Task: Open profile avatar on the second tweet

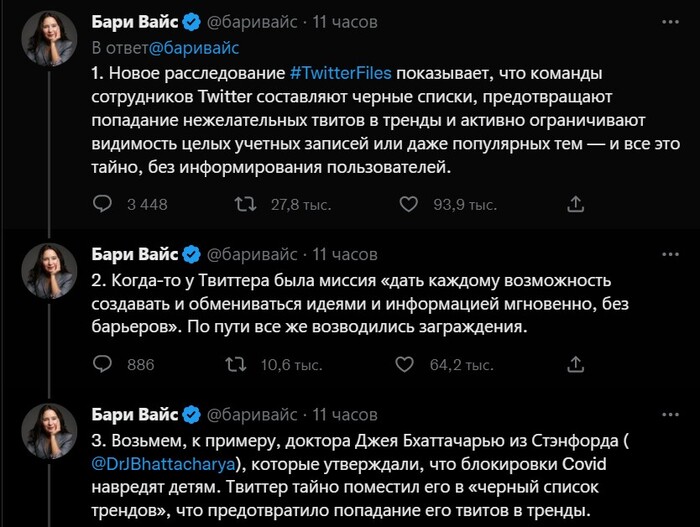Action: tap(50, 268)
